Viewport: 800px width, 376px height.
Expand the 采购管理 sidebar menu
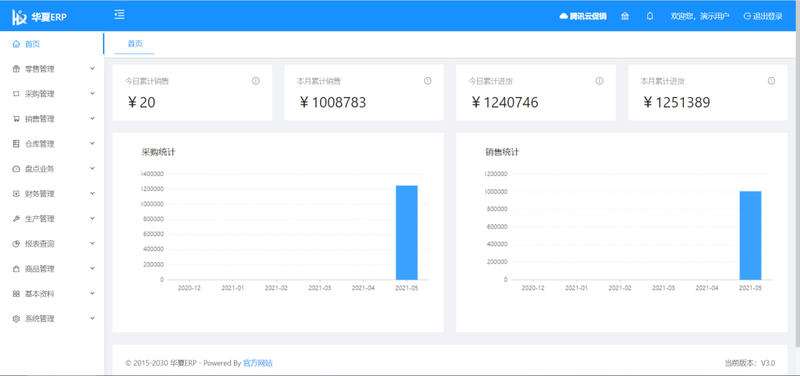pos(52,94)
